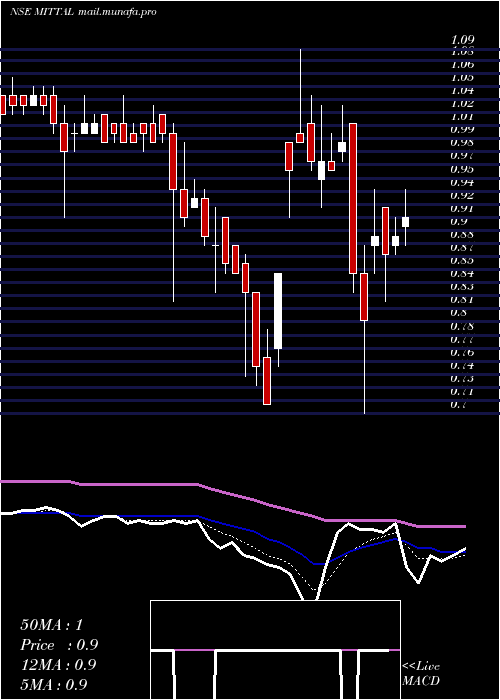Click the 1.02 price axis label
The image size is (500, 700).
462,104
